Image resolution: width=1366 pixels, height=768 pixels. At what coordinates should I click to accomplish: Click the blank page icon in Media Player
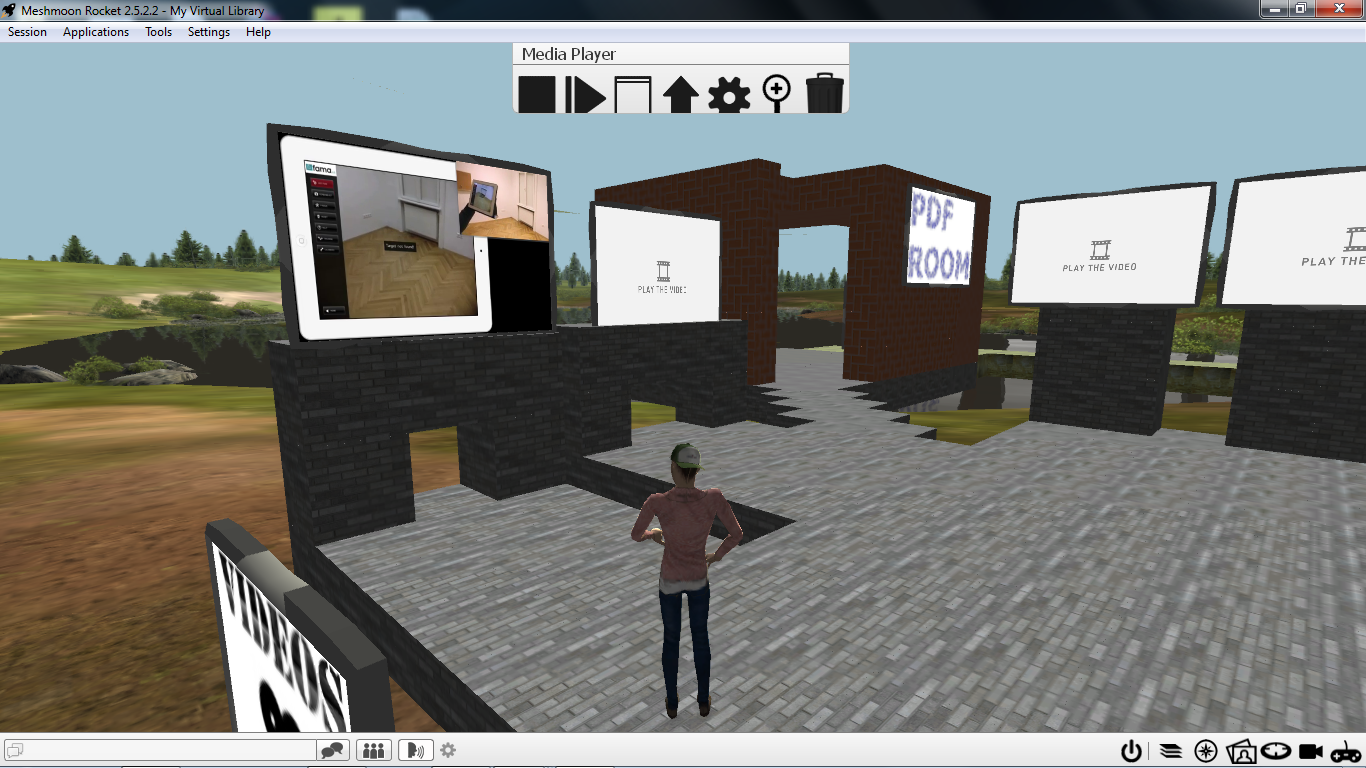[x=632, y=94]
